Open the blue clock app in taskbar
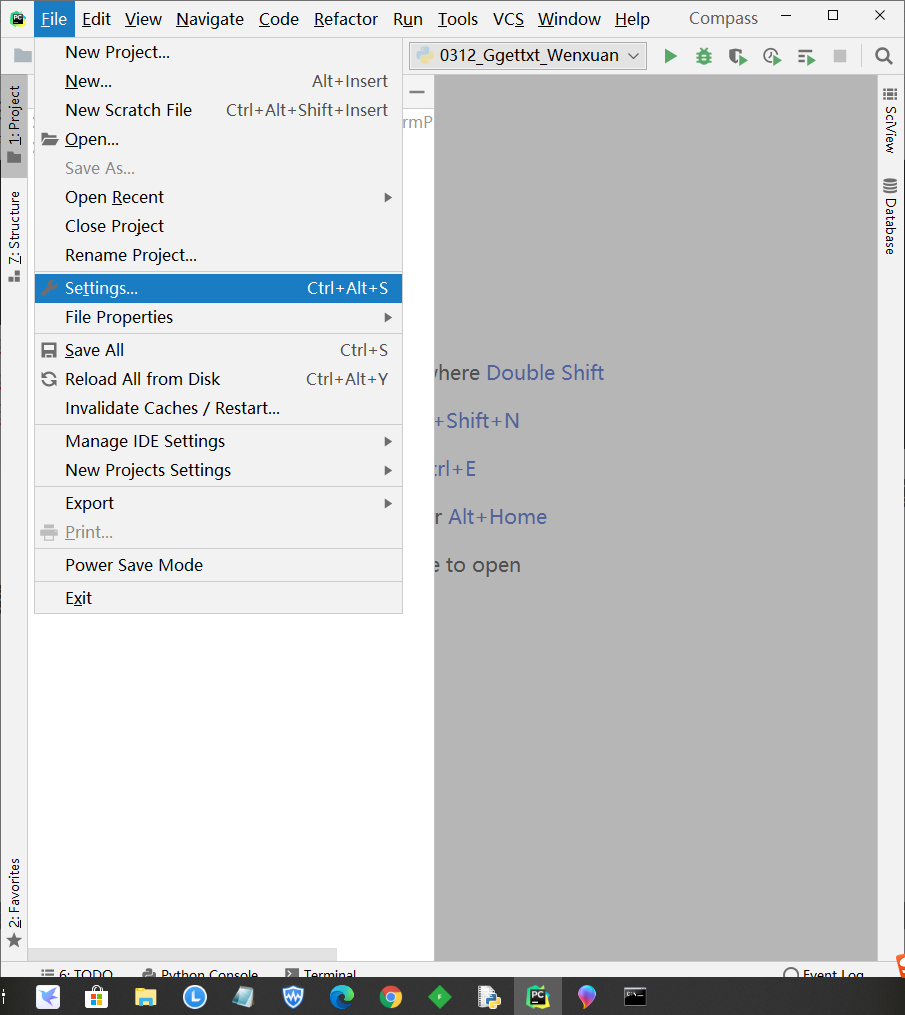 (x=195, y=997)
